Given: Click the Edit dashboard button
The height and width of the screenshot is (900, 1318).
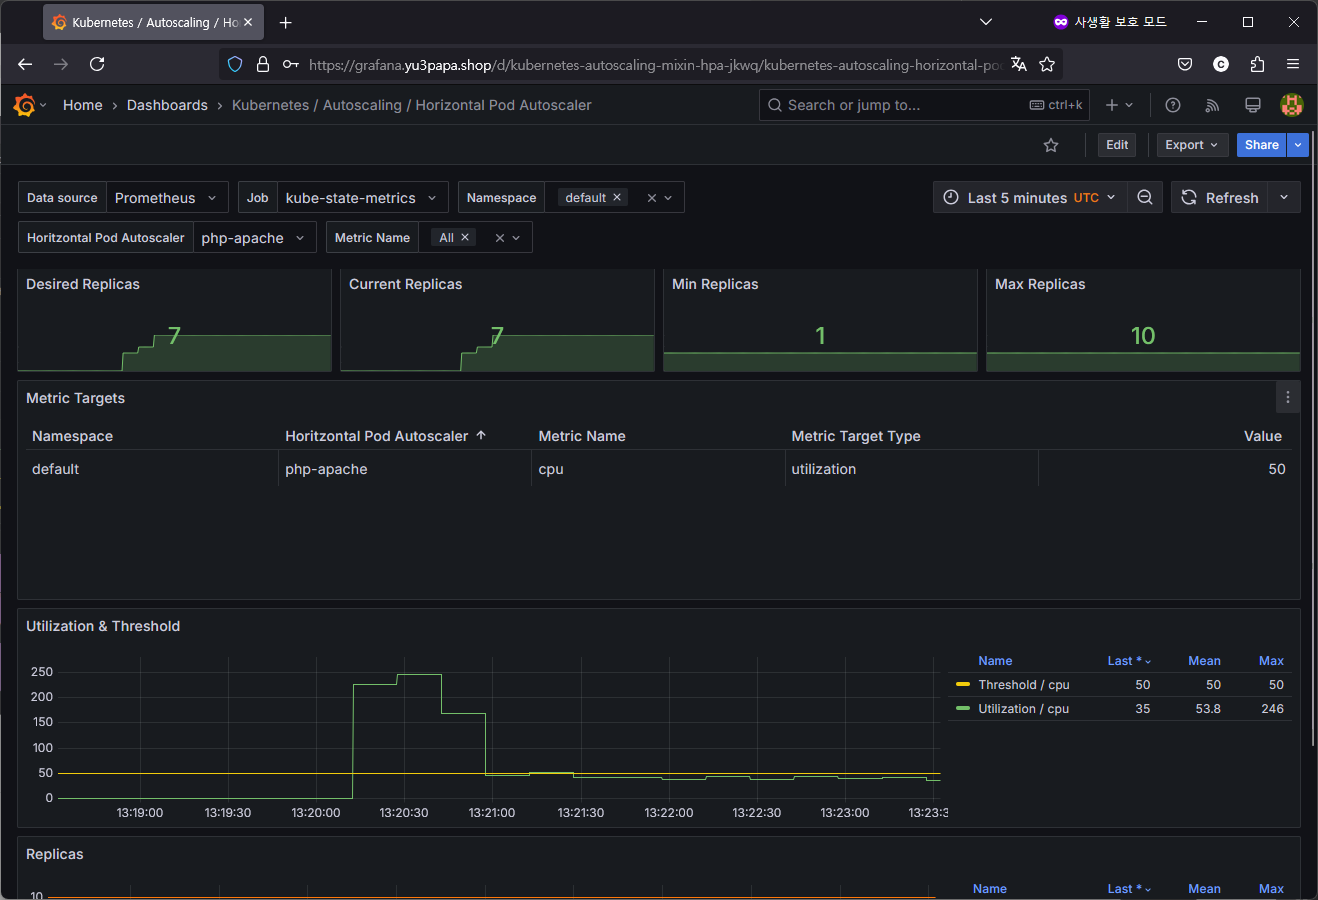Looking at the screenshot, I should click(1117, 145).
